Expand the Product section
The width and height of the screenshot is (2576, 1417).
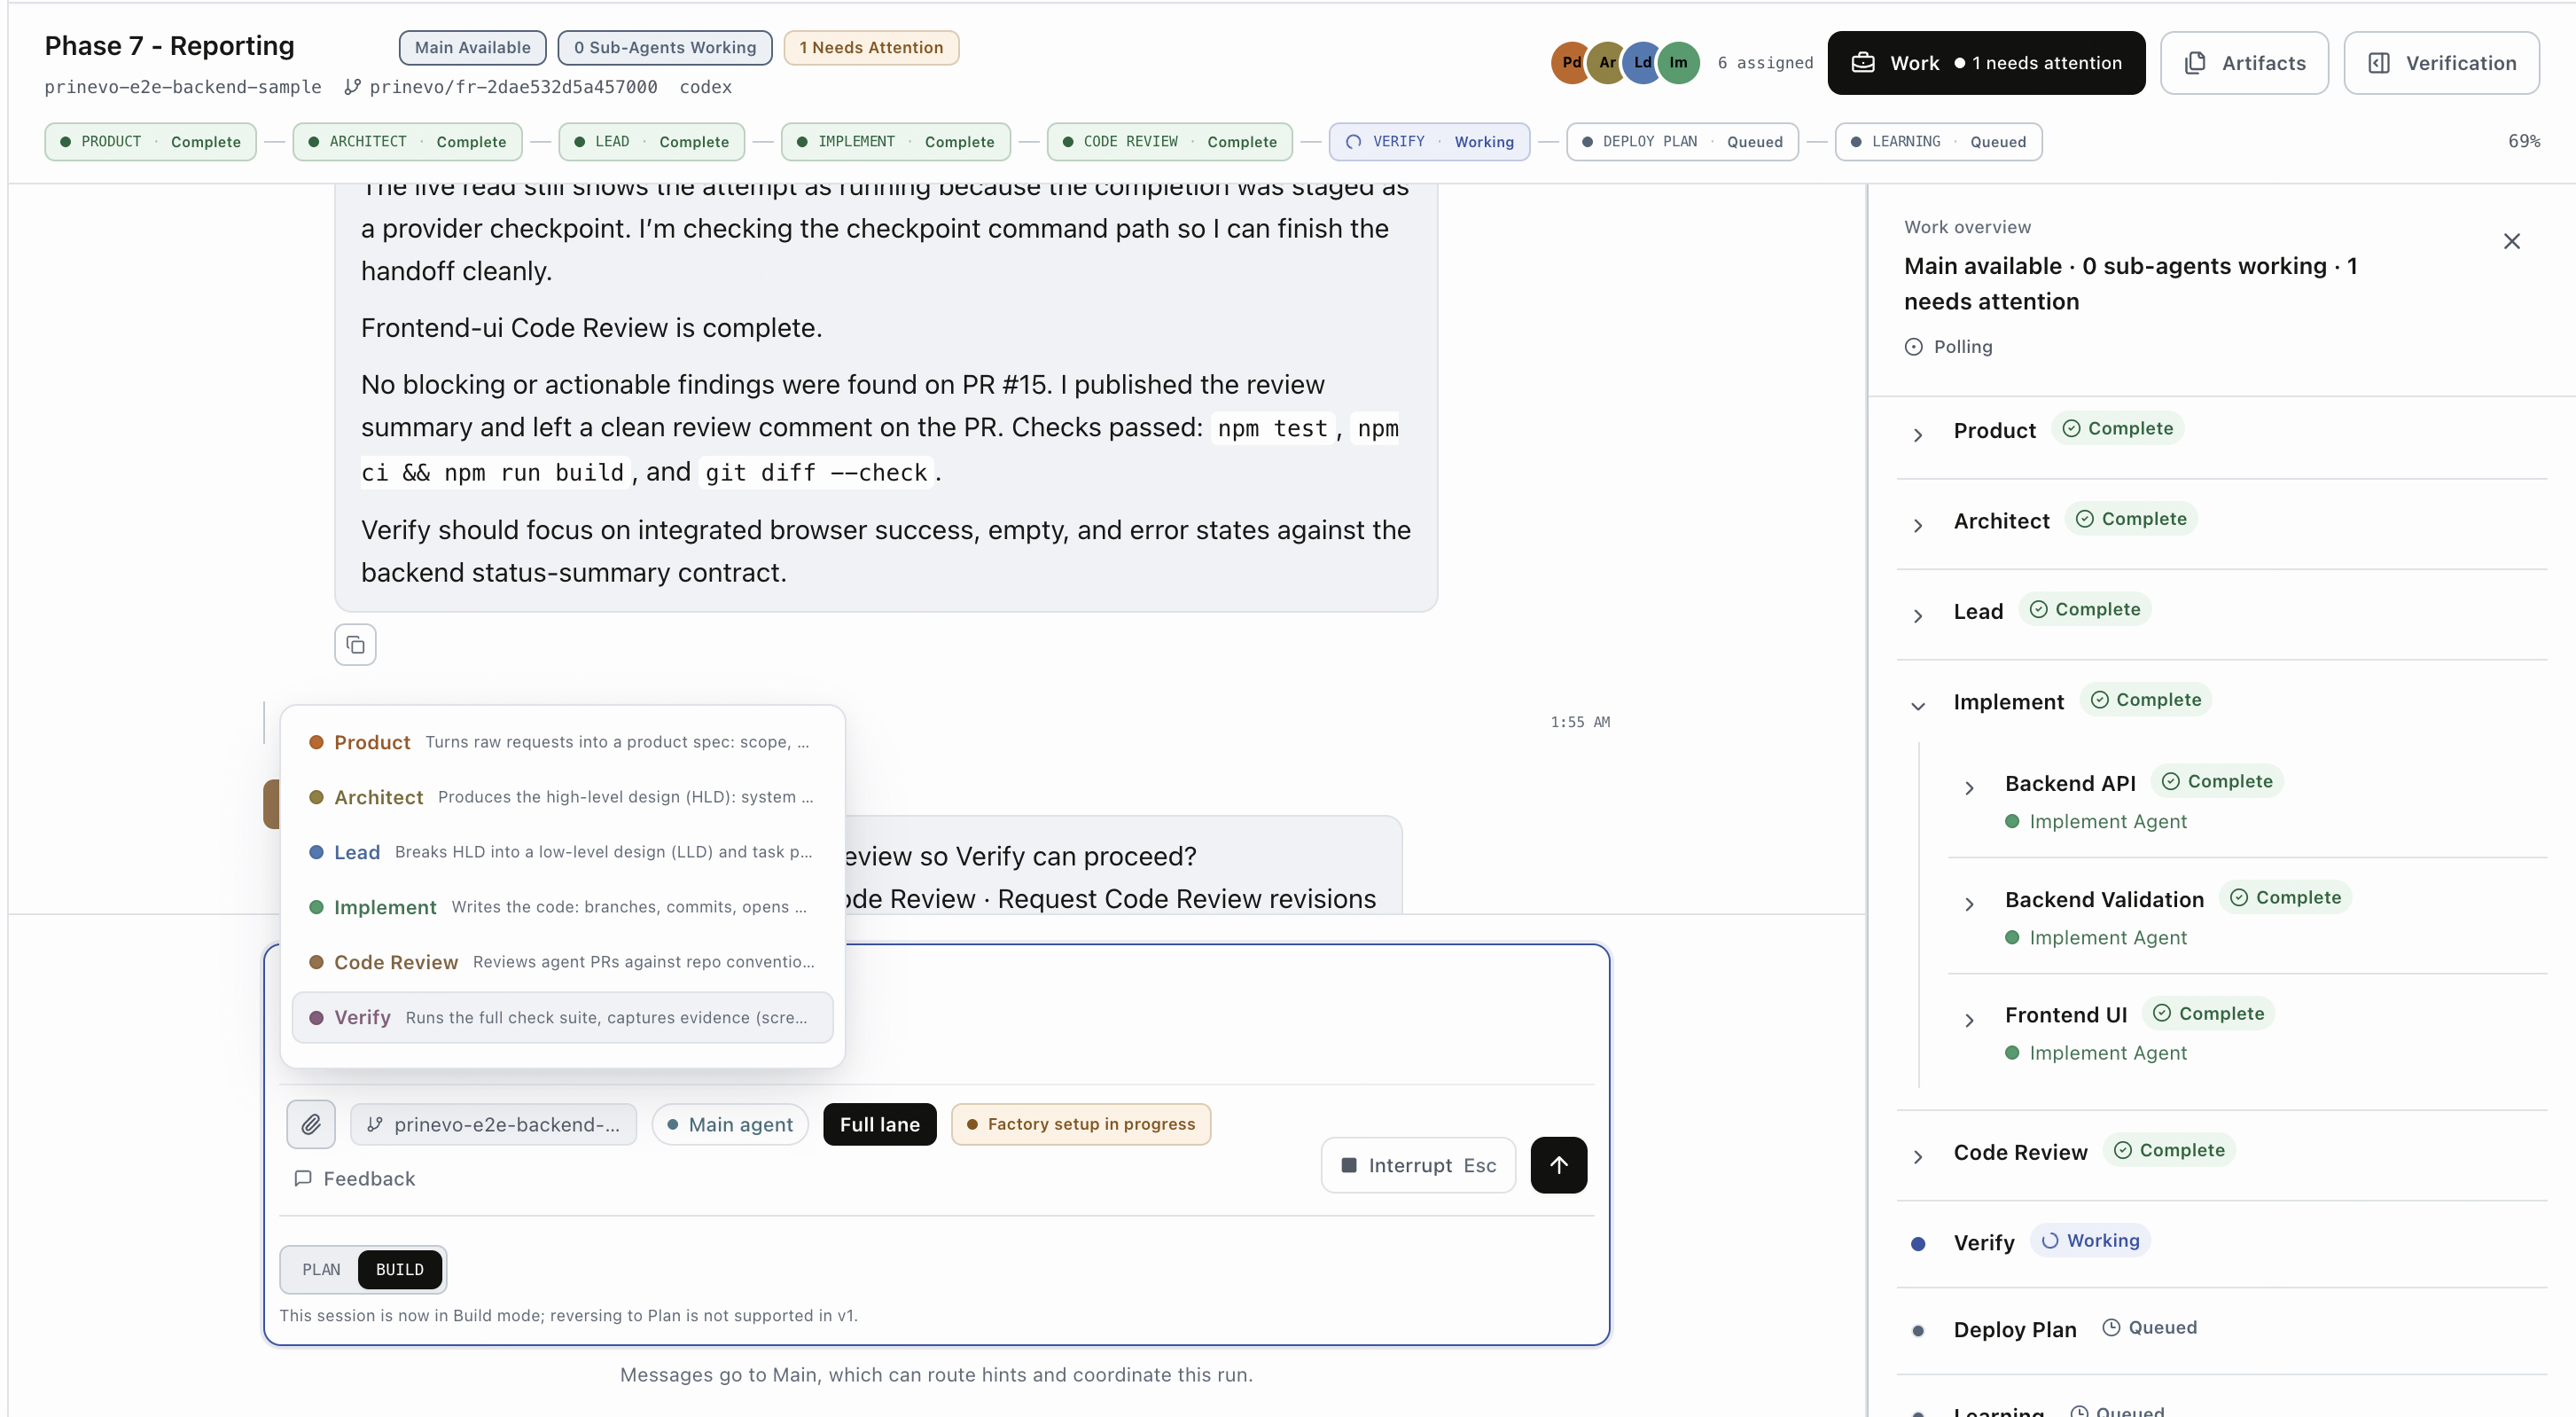click(x=1918, y=435)
